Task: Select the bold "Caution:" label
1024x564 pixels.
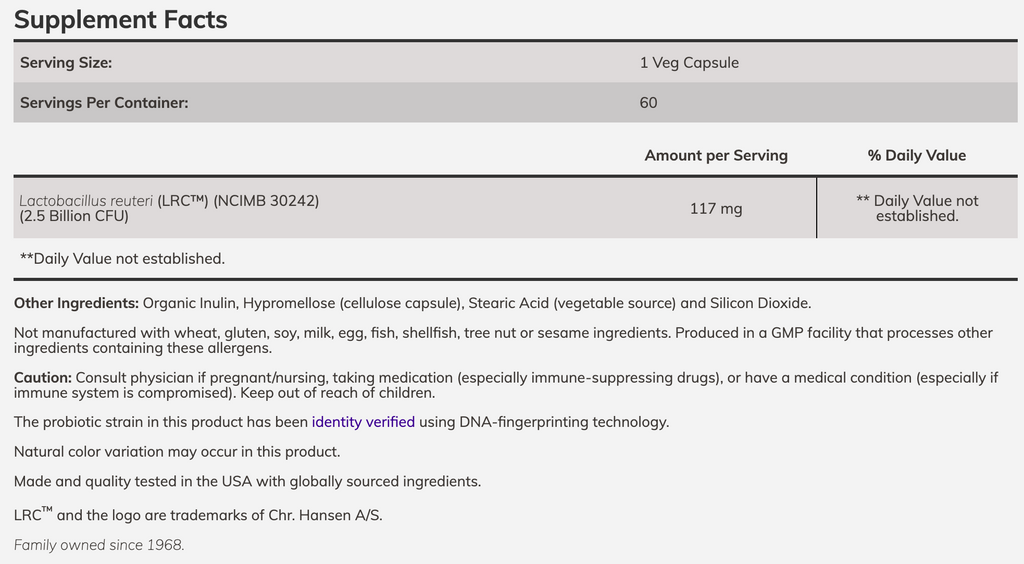Action: point(43,378)
